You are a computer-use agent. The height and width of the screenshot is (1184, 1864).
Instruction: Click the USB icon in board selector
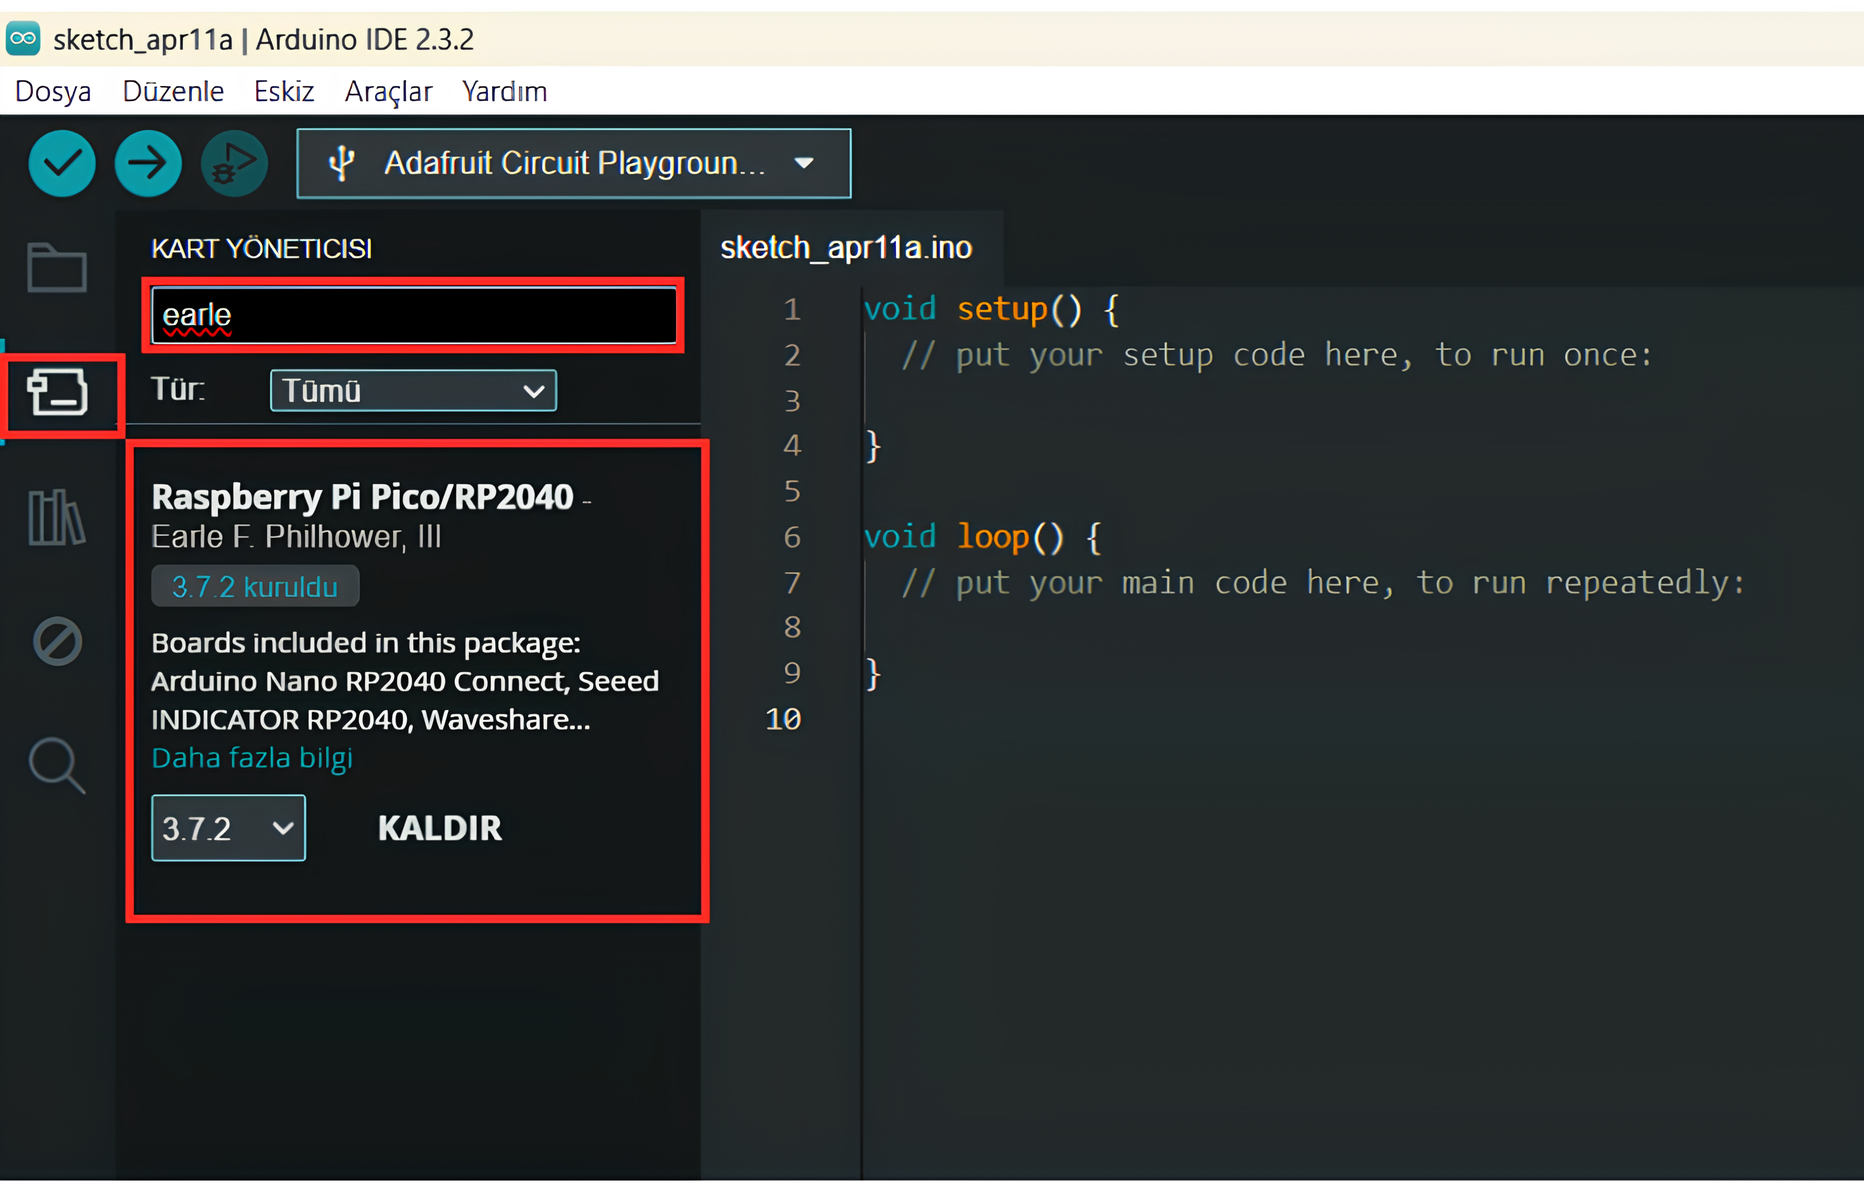(342, 163)
